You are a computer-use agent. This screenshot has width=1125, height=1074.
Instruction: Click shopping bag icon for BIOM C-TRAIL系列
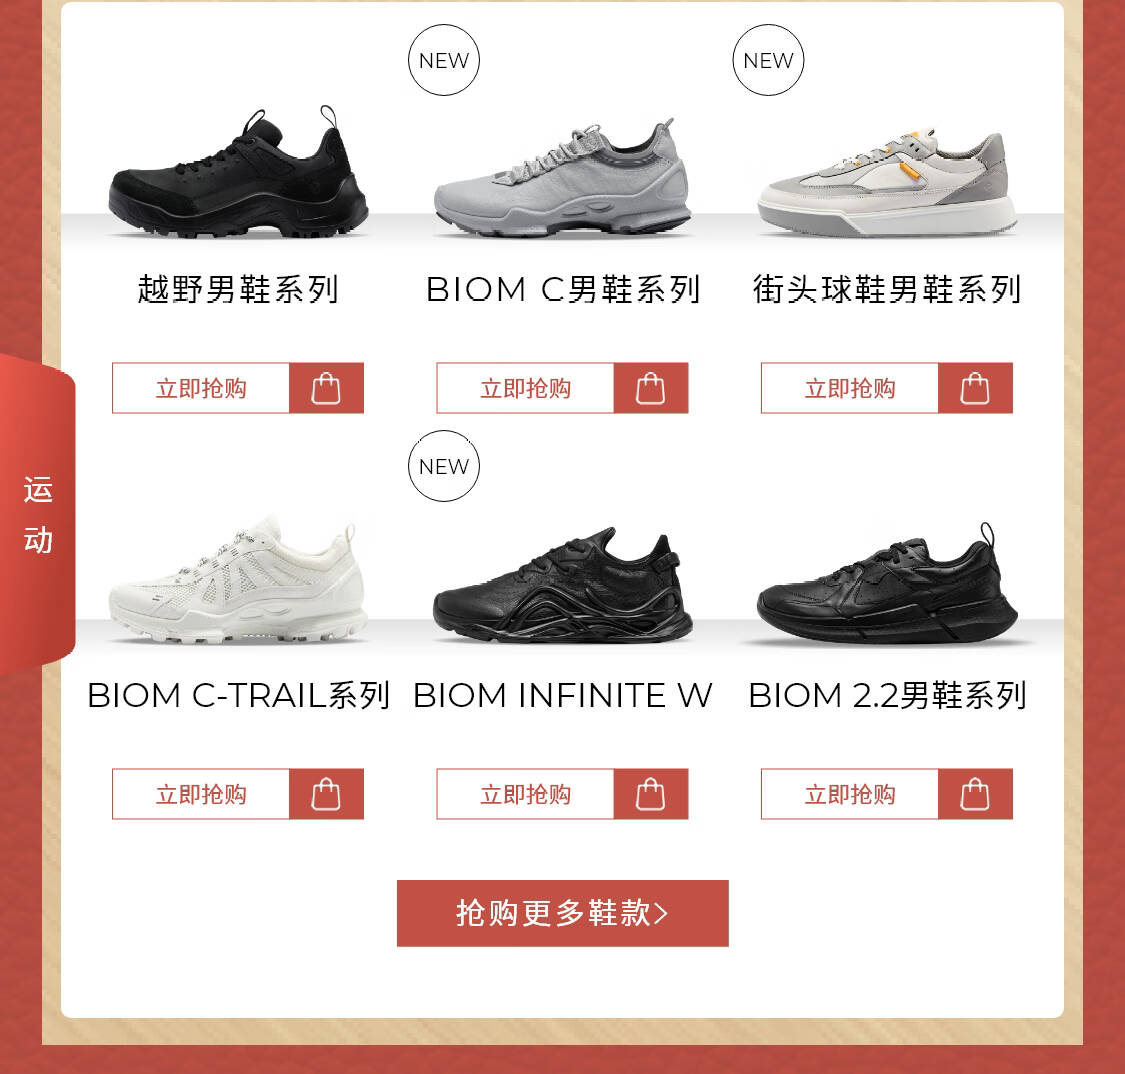(x=326, y=794)
